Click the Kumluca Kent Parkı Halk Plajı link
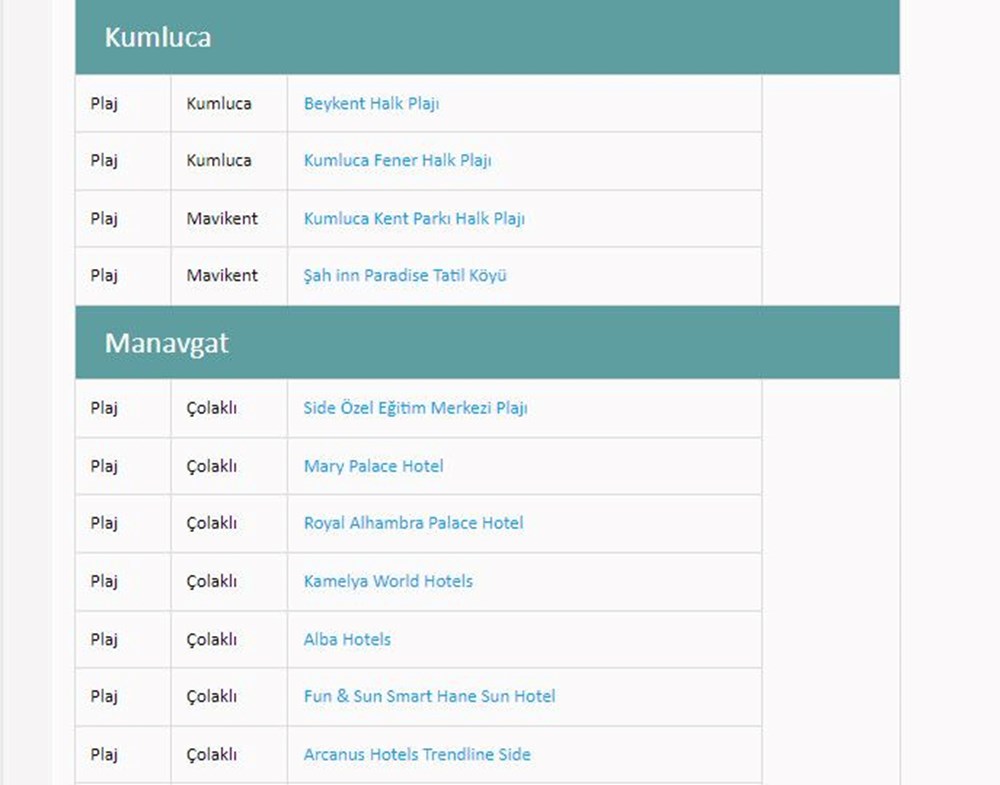1000x785 pixels. click(414, 219)
